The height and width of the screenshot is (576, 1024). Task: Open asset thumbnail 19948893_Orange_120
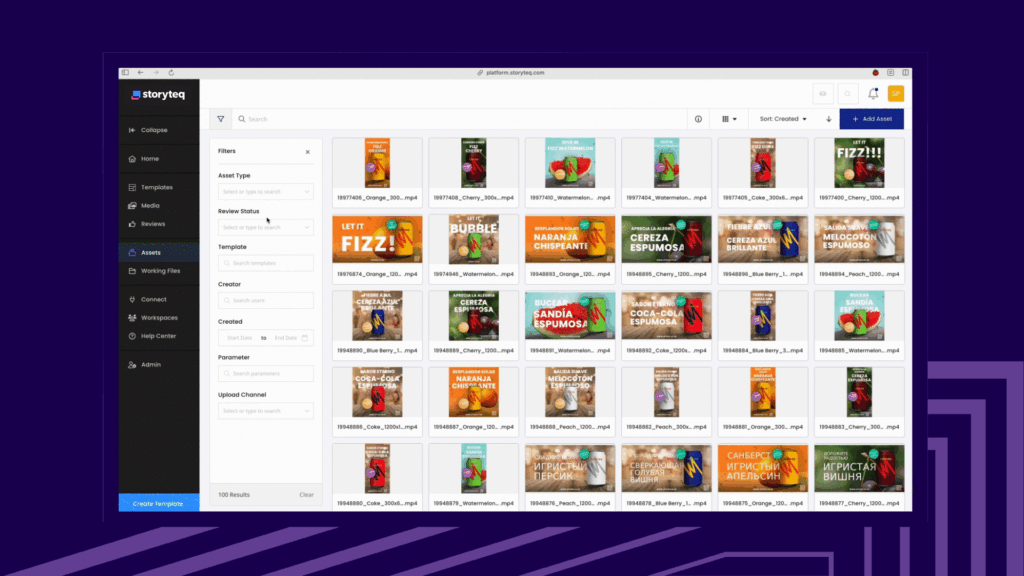click(570, 240)
